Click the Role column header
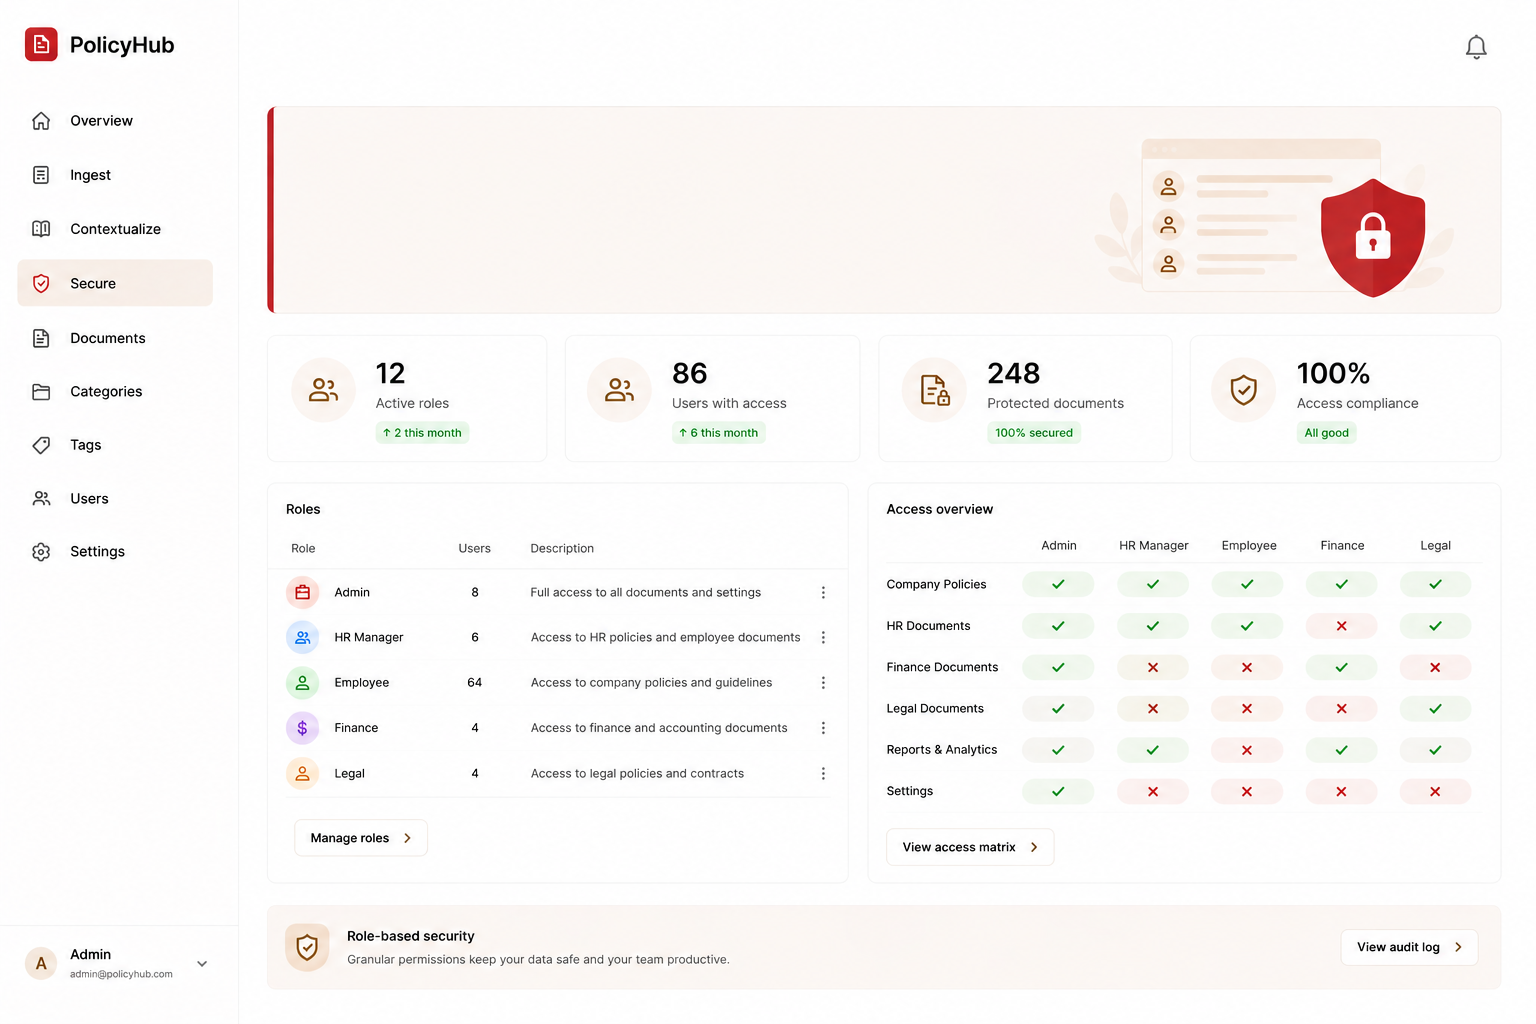 point(303,549)
